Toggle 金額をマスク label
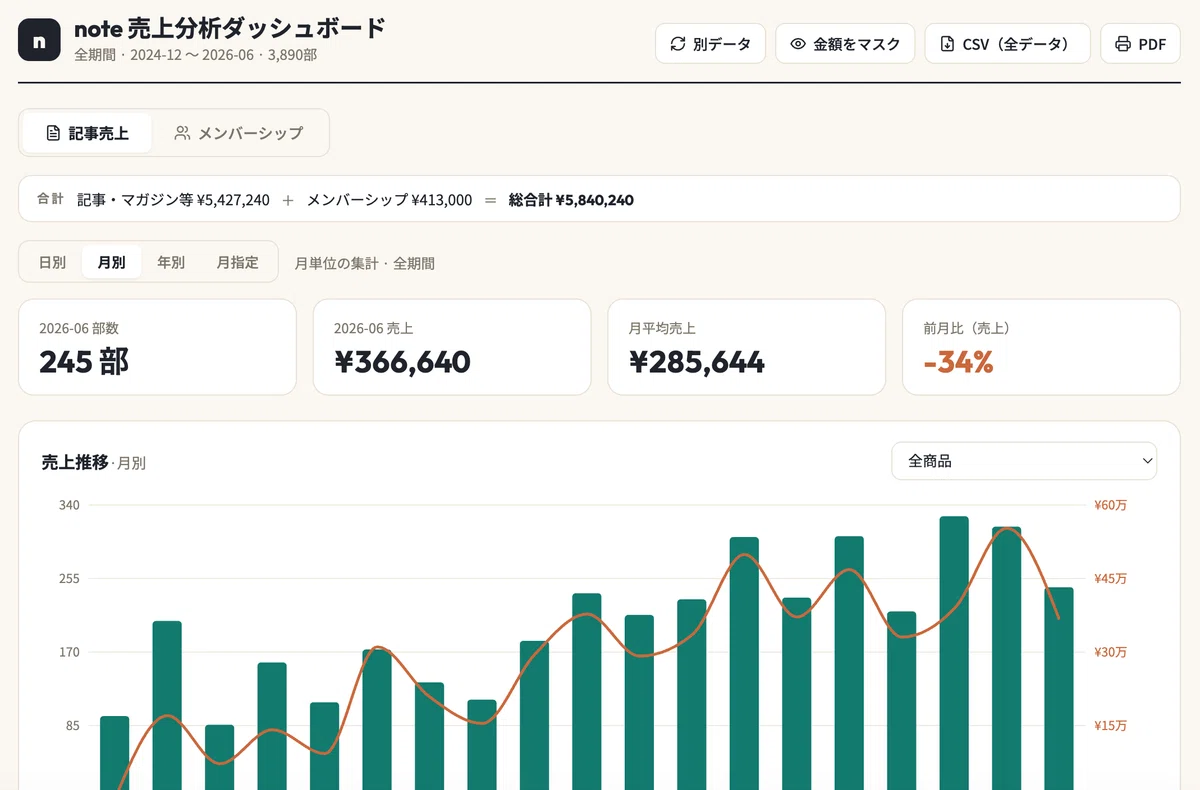This screenshot has height=790, width=1200. 857,44
